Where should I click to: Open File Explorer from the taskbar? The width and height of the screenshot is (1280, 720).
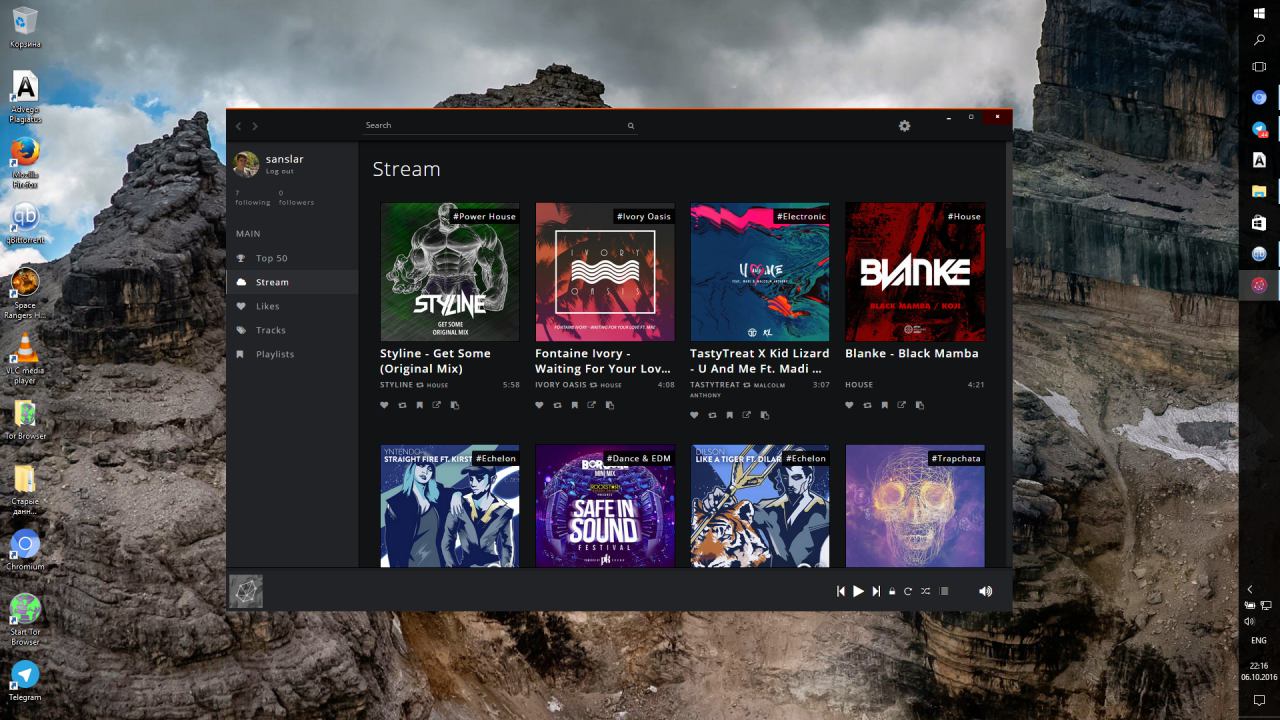tap(1260, 191)
